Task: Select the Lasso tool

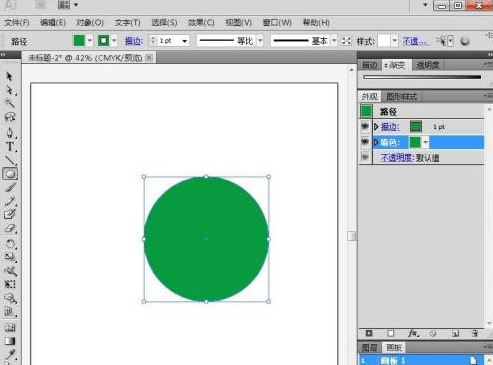Action: [x=9, y=117]
